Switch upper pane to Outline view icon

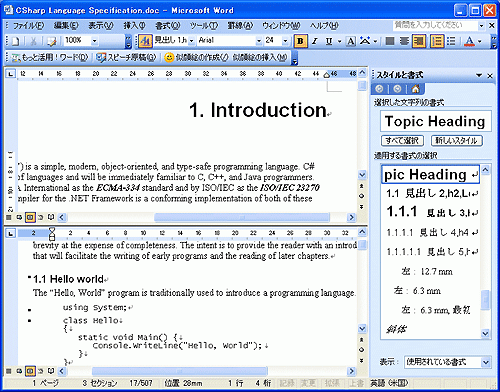click(41, 218)
